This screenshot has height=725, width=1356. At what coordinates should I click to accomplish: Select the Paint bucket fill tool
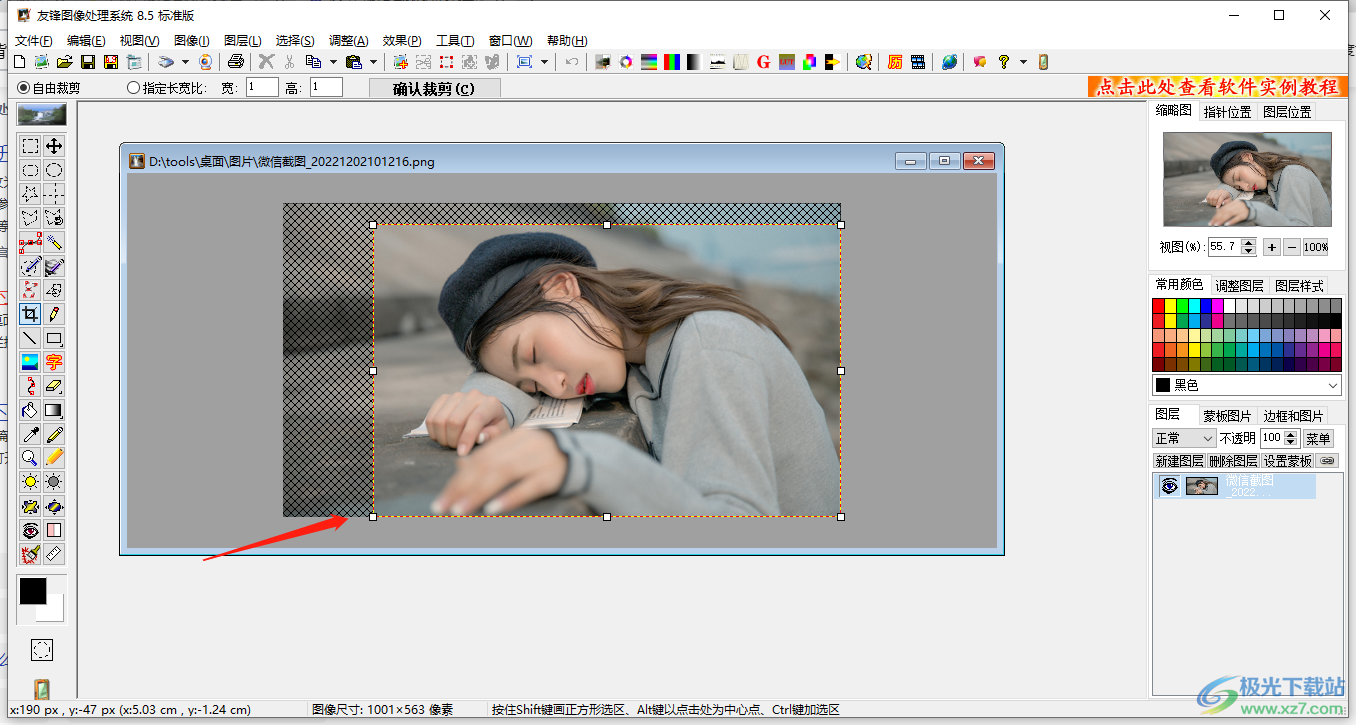pyautogui.click(x=31, y=410)
